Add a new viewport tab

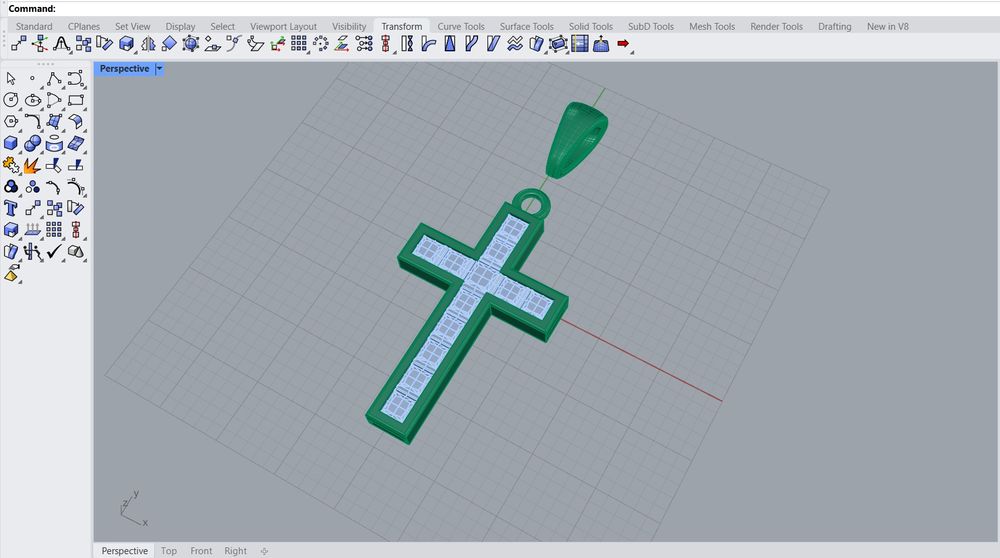(x=264, y=550)
